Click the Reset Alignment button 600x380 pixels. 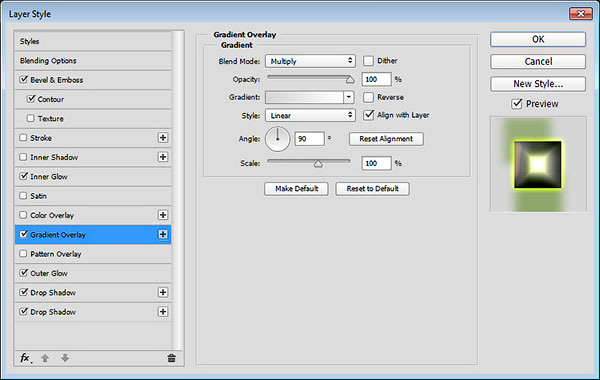[386, 139]
